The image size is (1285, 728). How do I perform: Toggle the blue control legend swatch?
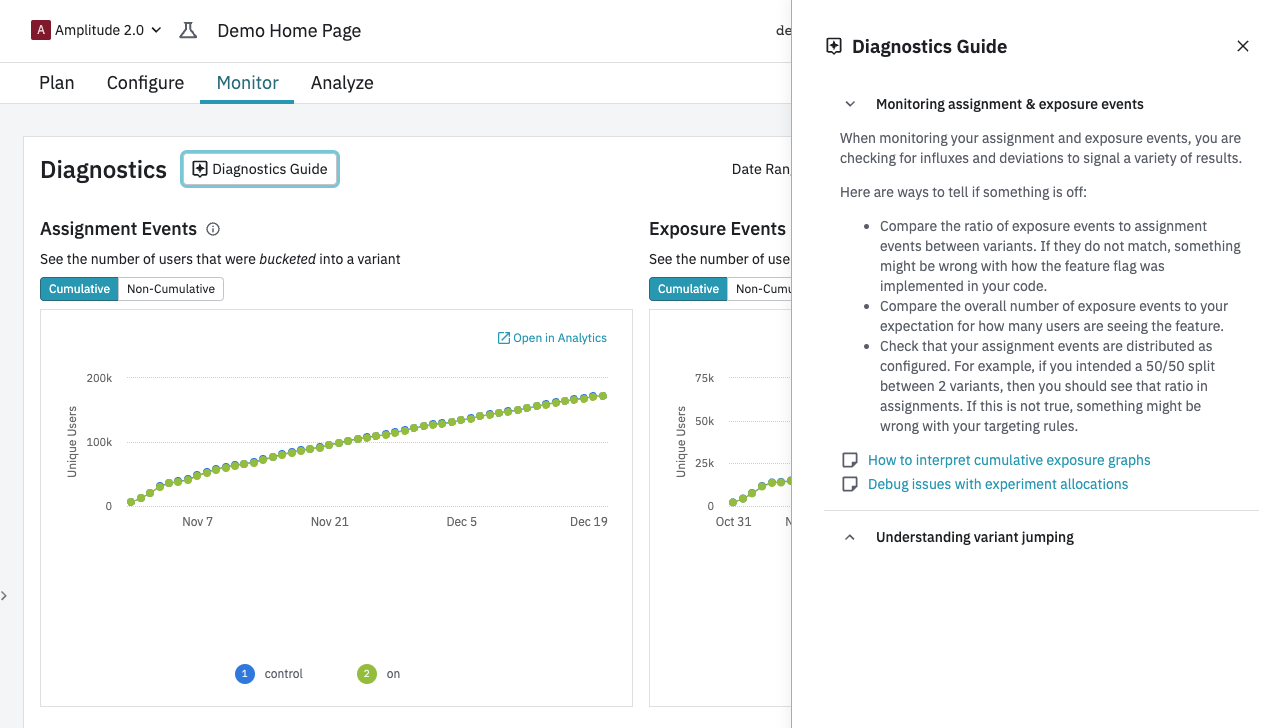(245, 674)
